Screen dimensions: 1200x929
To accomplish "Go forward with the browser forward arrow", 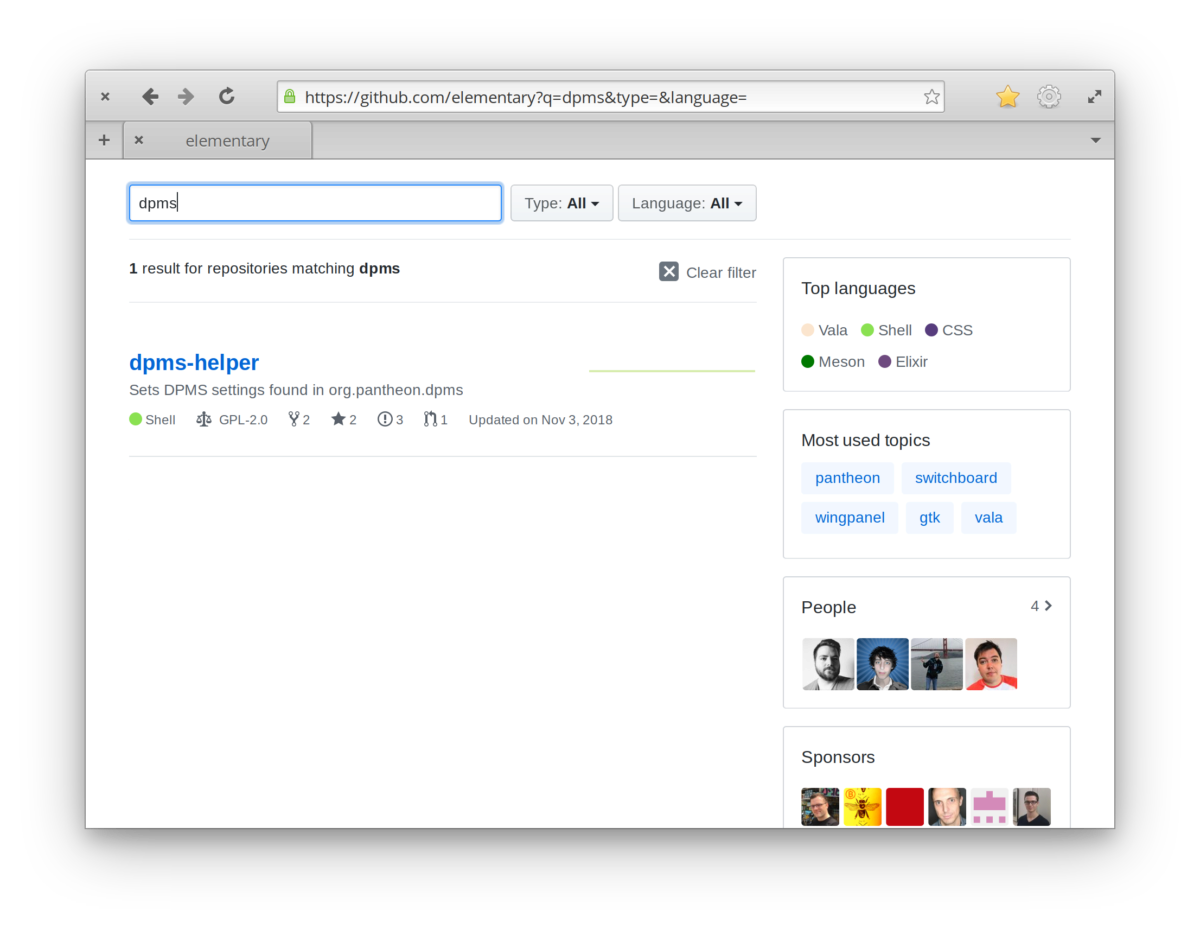I will coord(186,96).
